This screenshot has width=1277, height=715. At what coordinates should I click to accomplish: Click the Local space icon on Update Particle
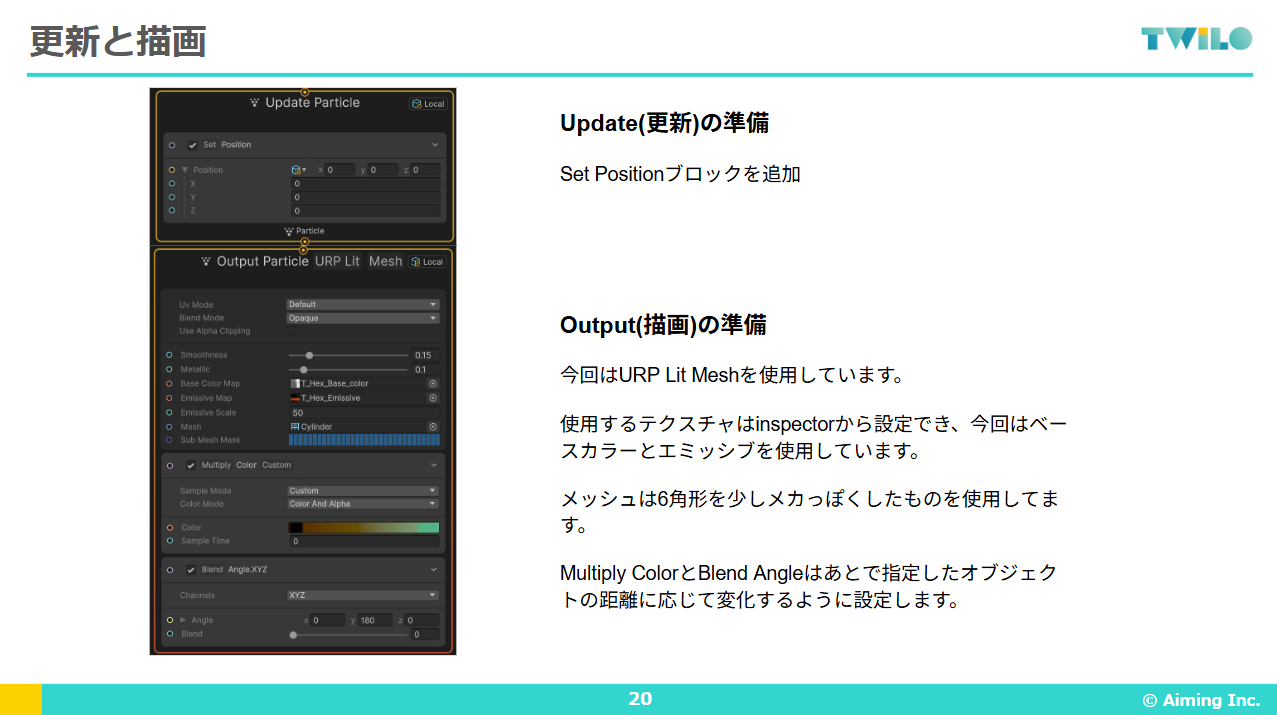[428, 104]
